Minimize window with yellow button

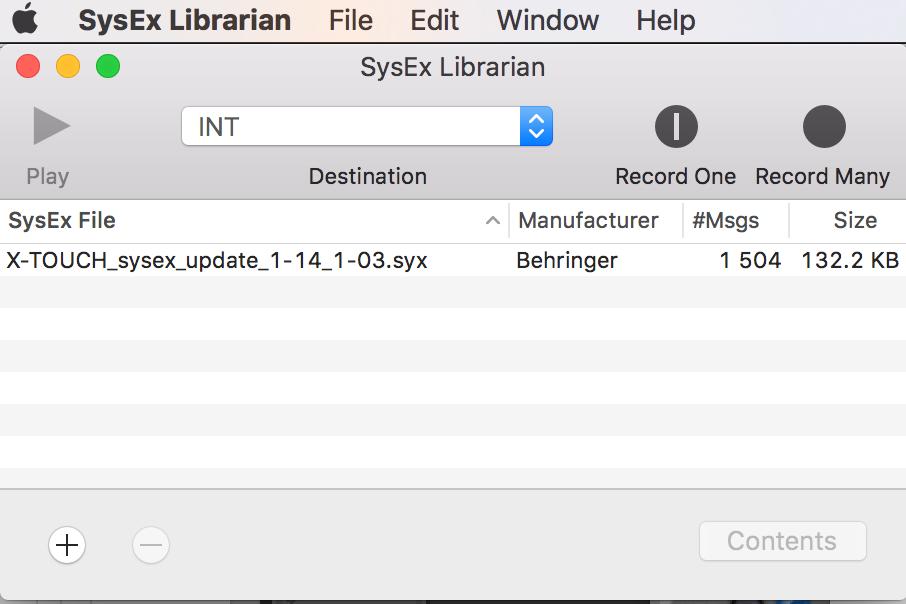(x=68, y=66)
